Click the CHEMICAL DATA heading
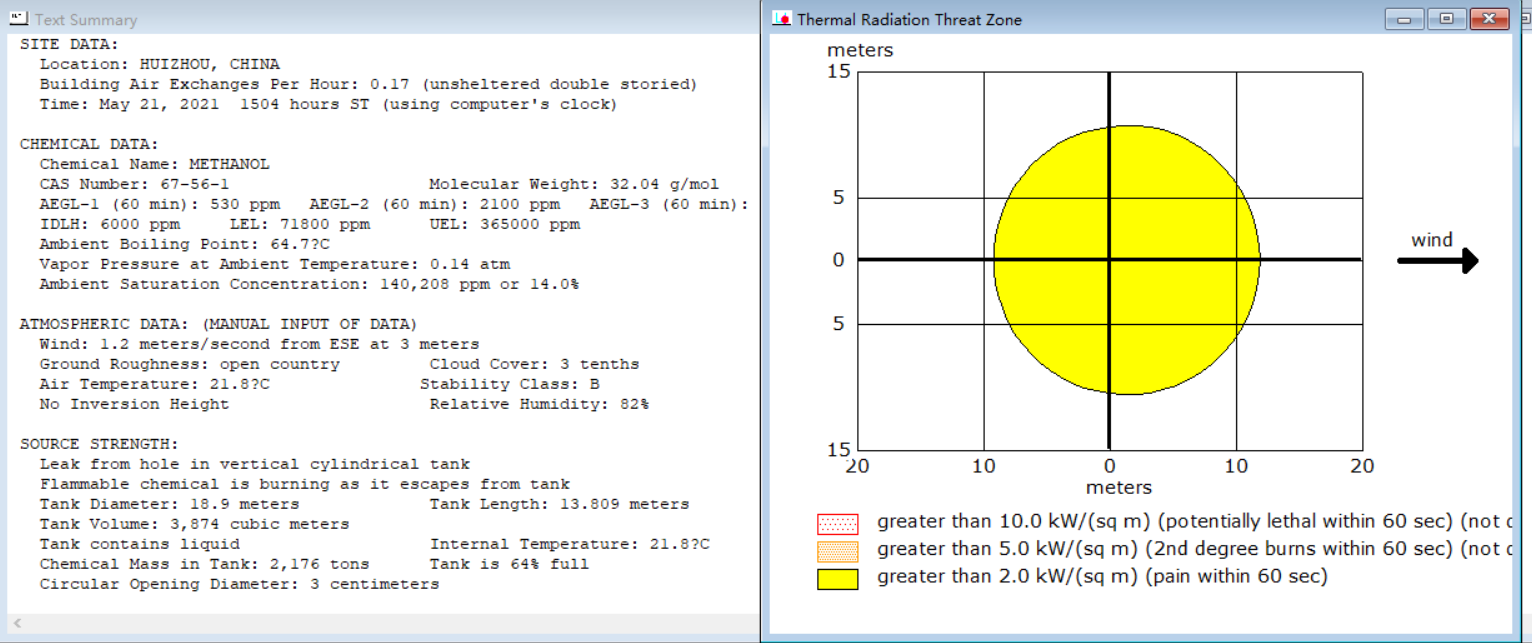 (89, 144)
